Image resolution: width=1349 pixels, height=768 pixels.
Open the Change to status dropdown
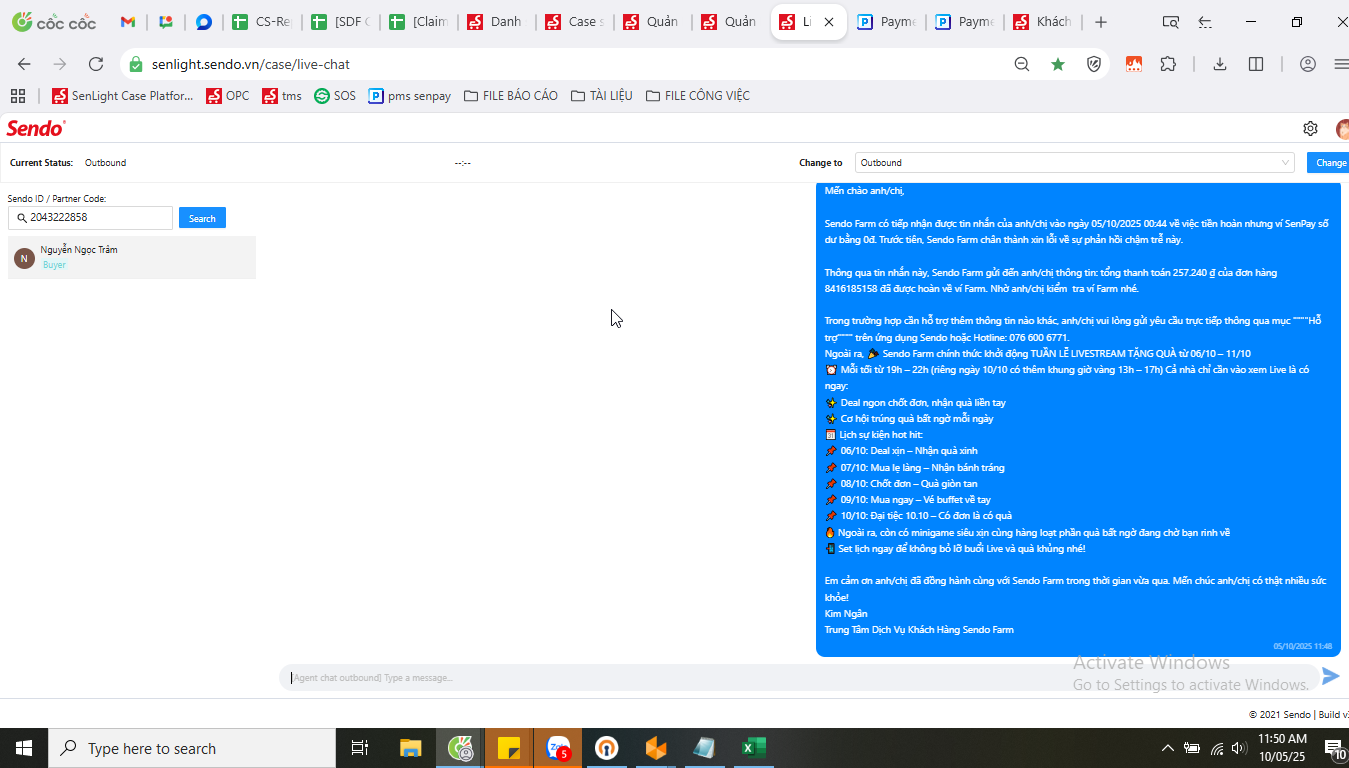[x=1075, y=162]
